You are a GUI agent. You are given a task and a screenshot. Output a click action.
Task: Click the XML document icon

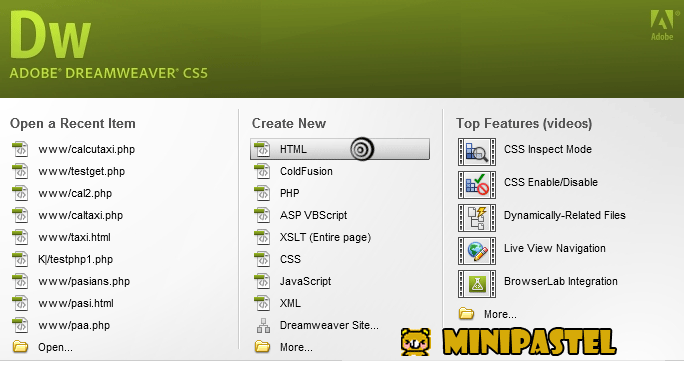tap(262, 303)
